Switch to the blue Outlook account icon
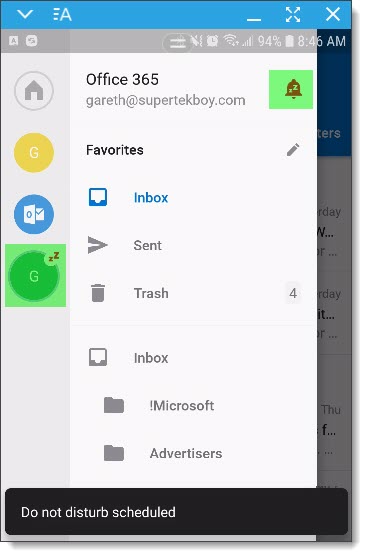The height and width of the screenshot is (557, 367). (x=34, y=215)
